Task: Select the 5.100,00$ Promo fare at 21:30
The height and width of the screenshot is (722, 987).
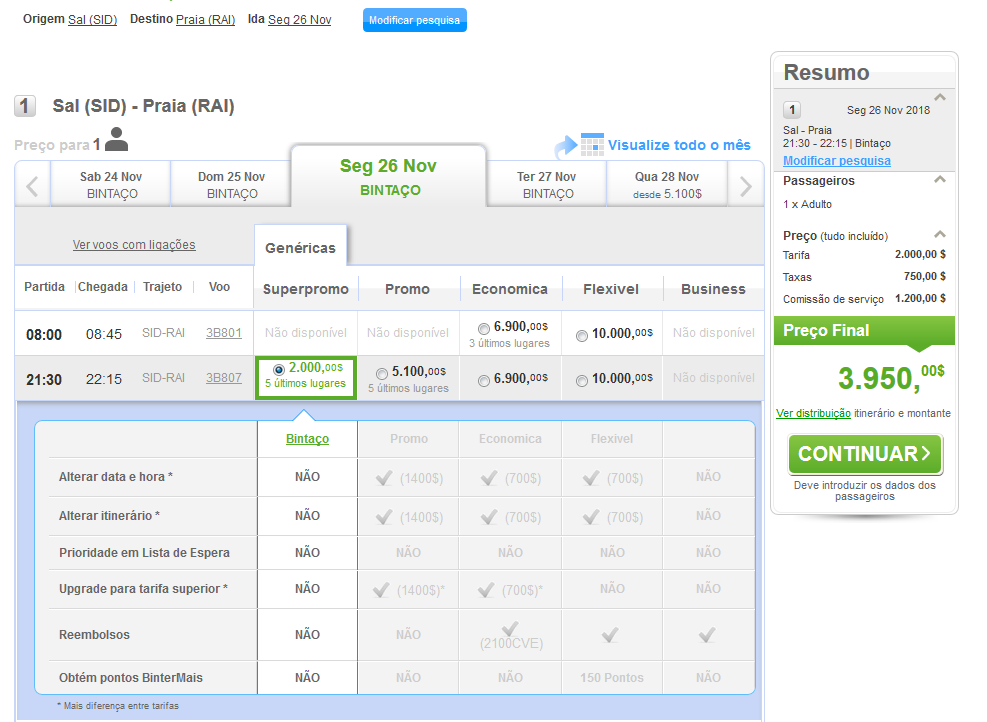Action: click(x=382, y=373)
